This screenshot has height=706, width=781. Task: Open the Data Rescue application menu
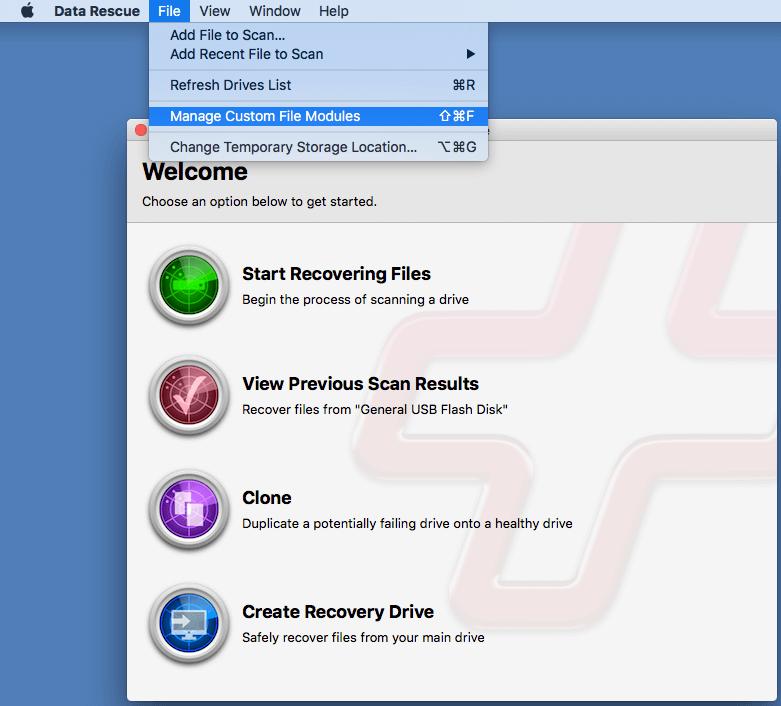pyautogui.click(x=97, y=11)
